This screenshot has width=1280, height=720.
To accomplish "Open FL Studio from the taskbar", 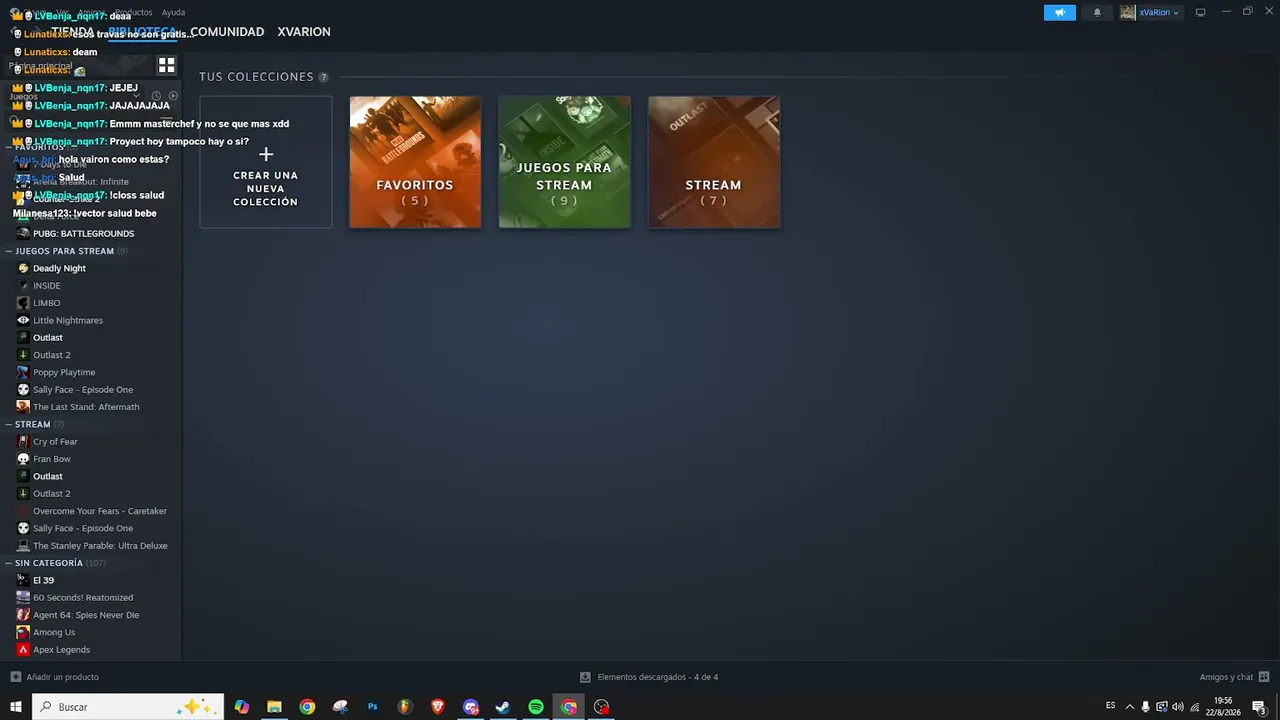I will click(x=405, y=707).
